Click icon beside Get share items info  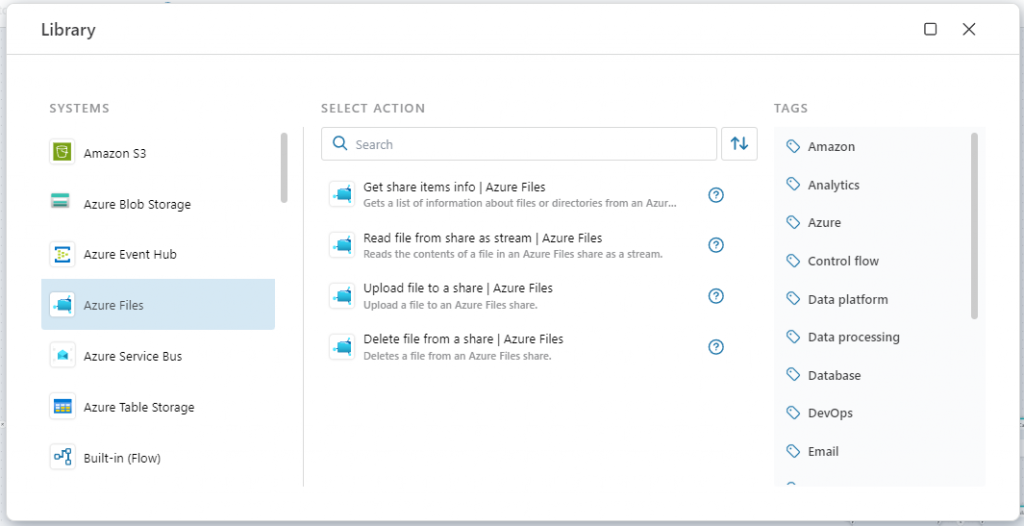click(342, 194)
